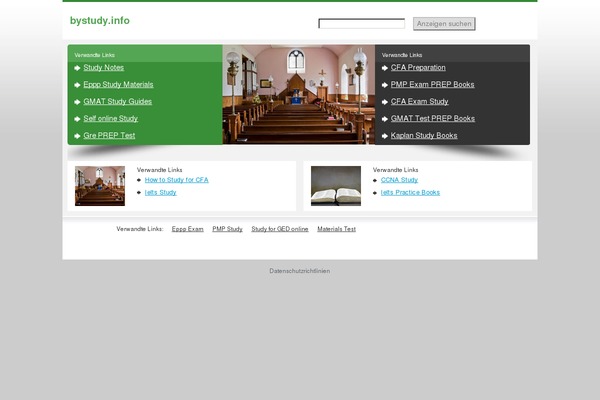Click arrow icon beside Eppp Study Materials
600x400 pixels.
(77, 85)
